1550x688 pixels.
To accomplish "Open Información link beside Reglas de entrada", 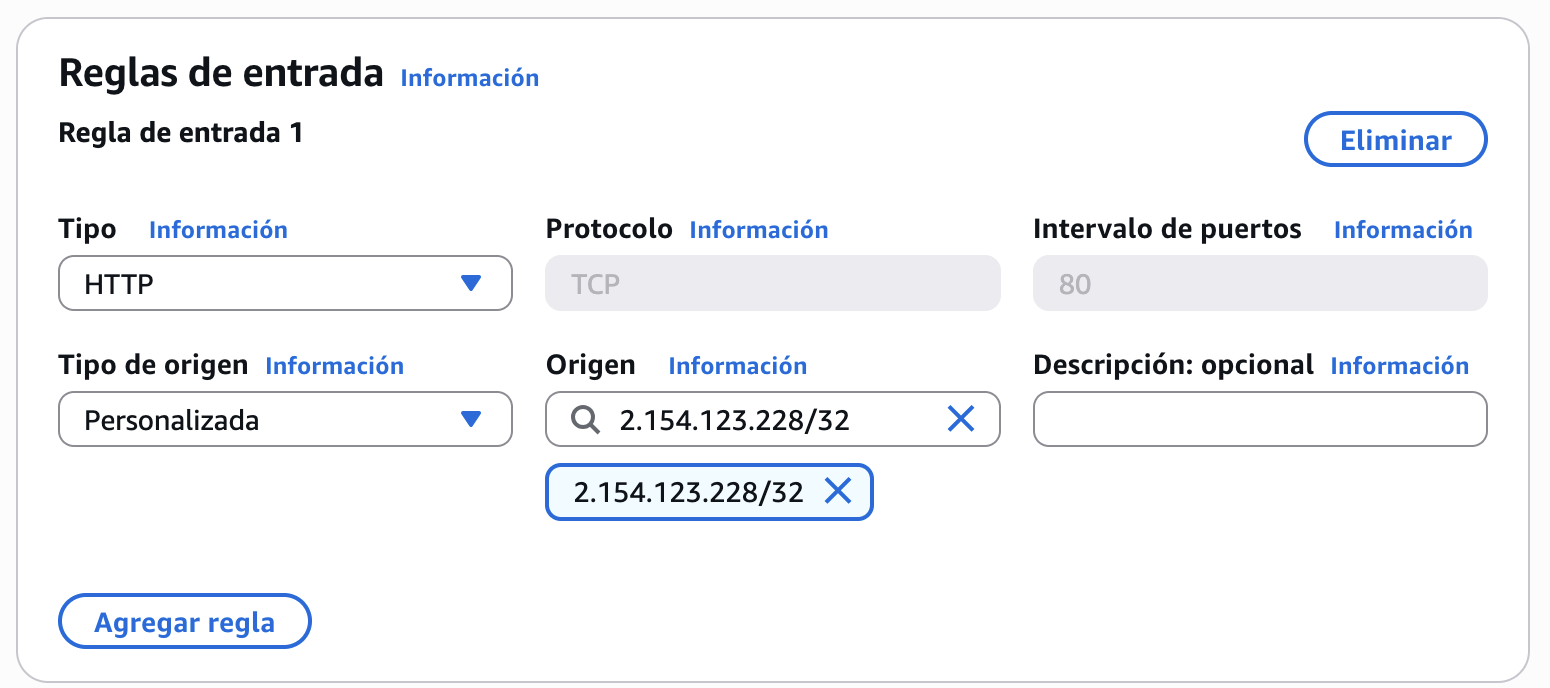I will (x=469, y=78).
